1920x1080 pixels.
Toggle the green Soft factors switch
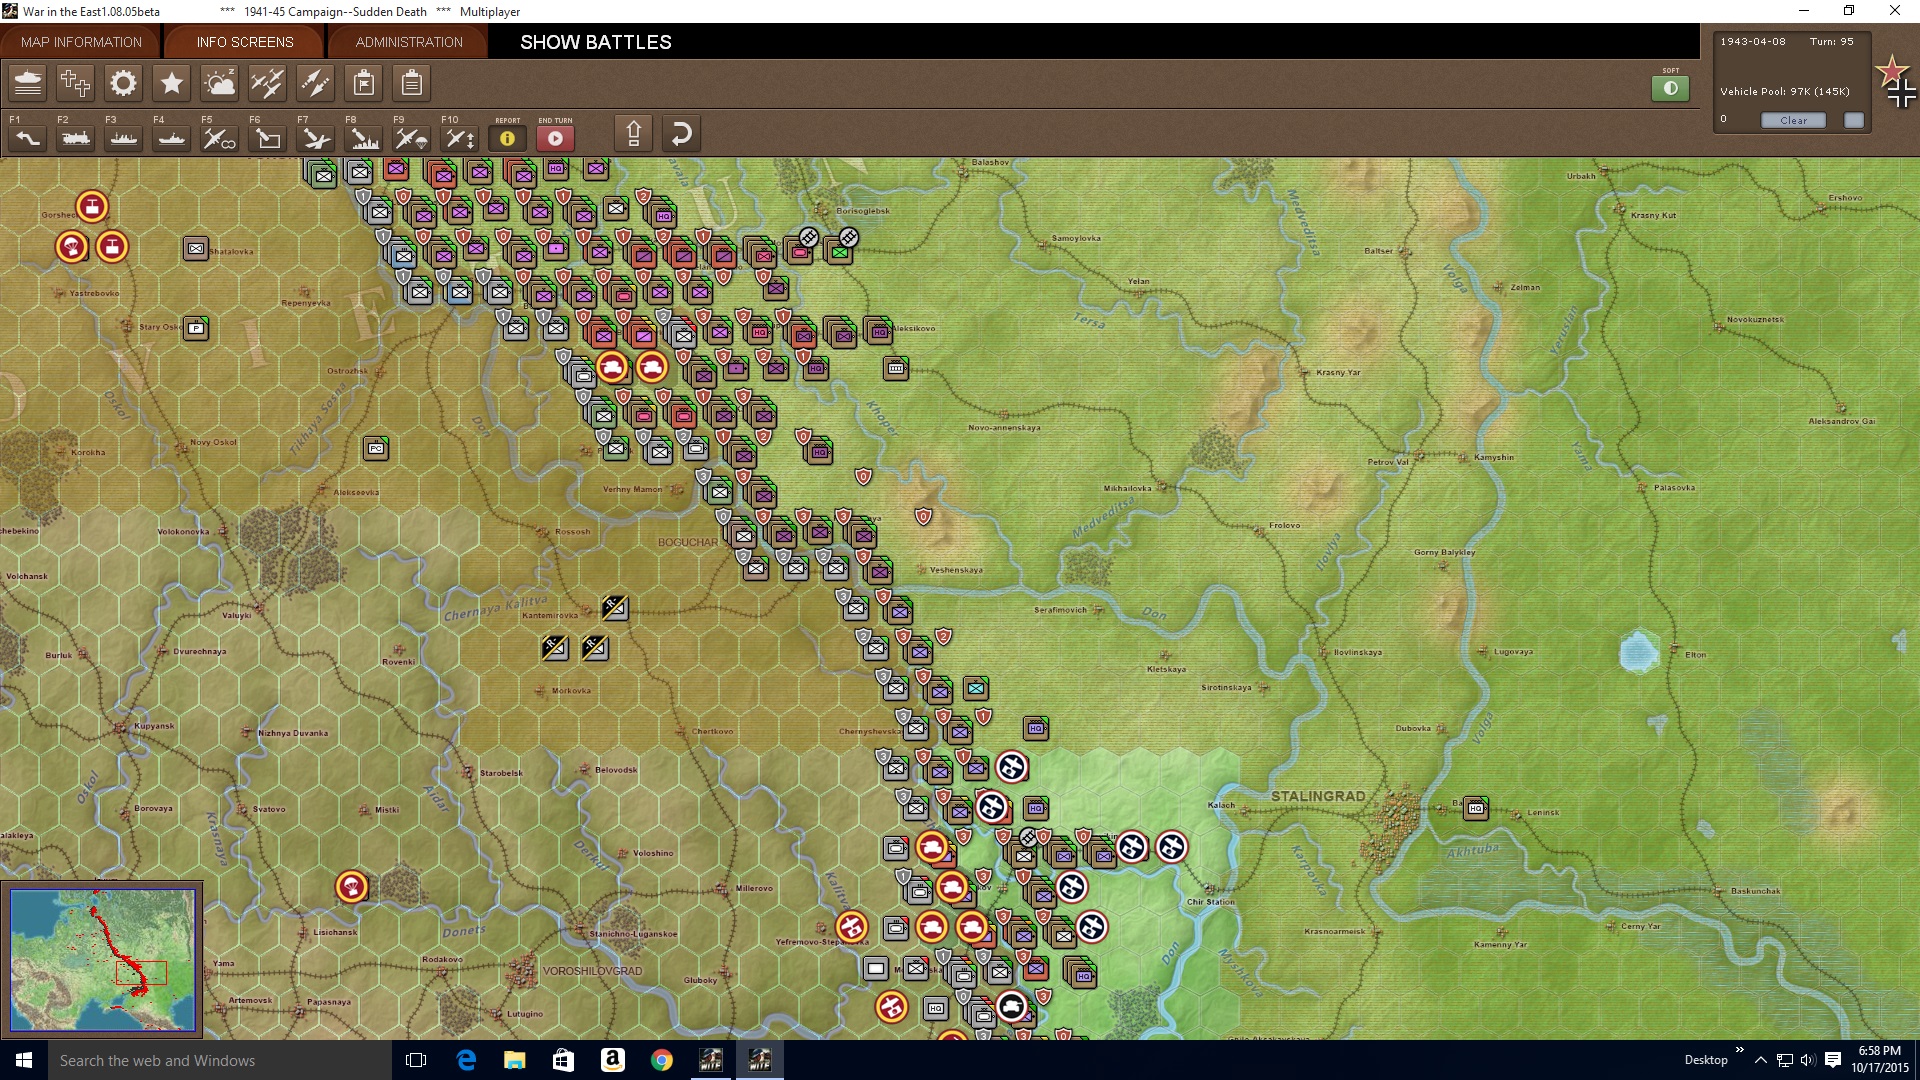[x=1670, y=88]
